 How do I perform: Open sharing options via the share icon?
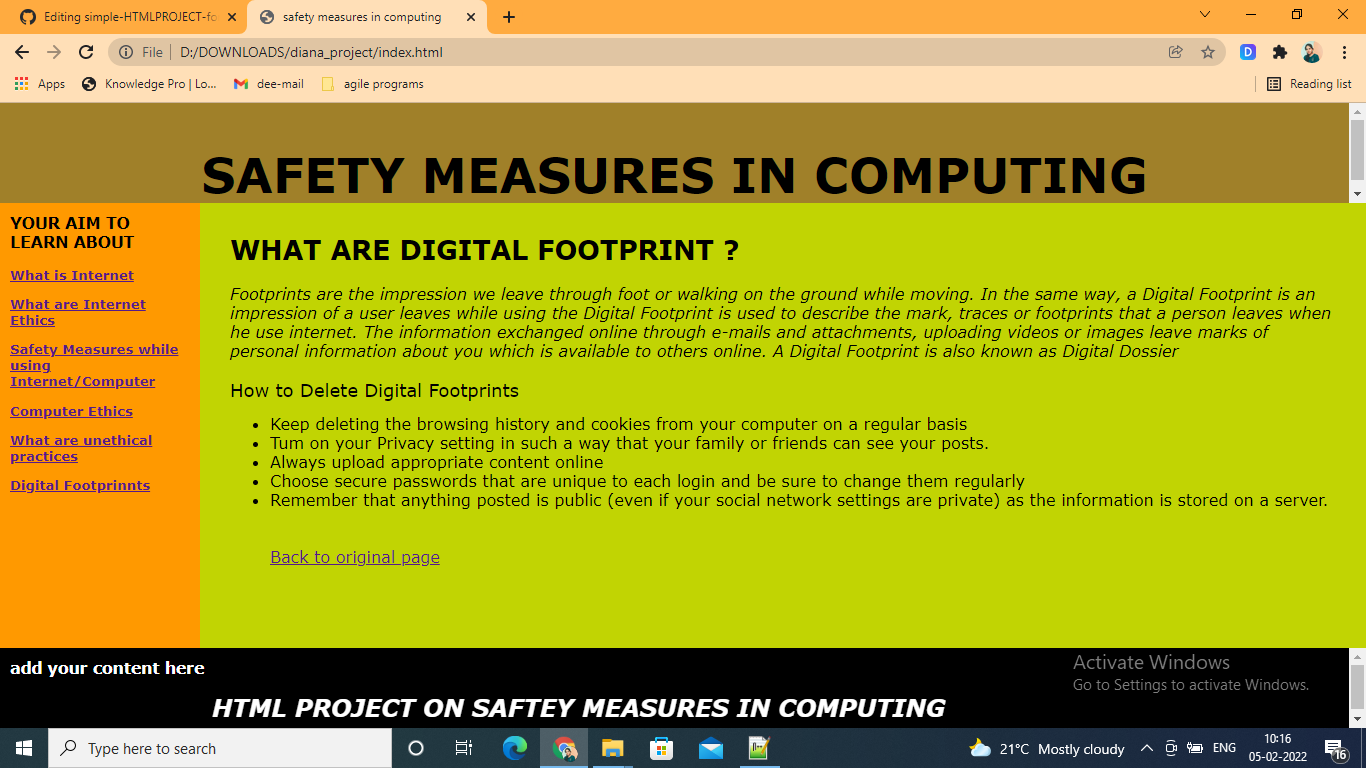(1175, 52)
